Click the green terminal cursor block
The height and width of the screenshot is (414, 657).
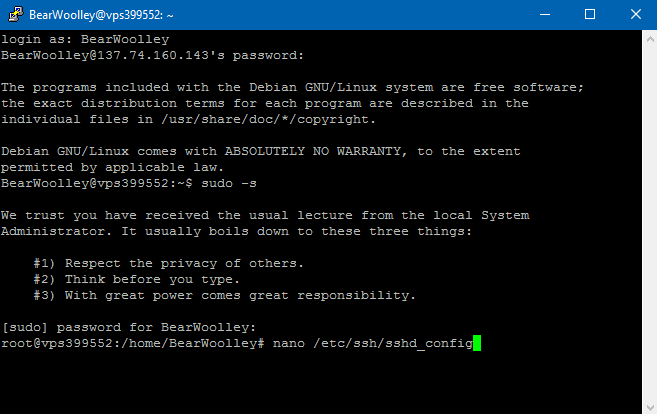pyautogui.click(x=477, y=343)
